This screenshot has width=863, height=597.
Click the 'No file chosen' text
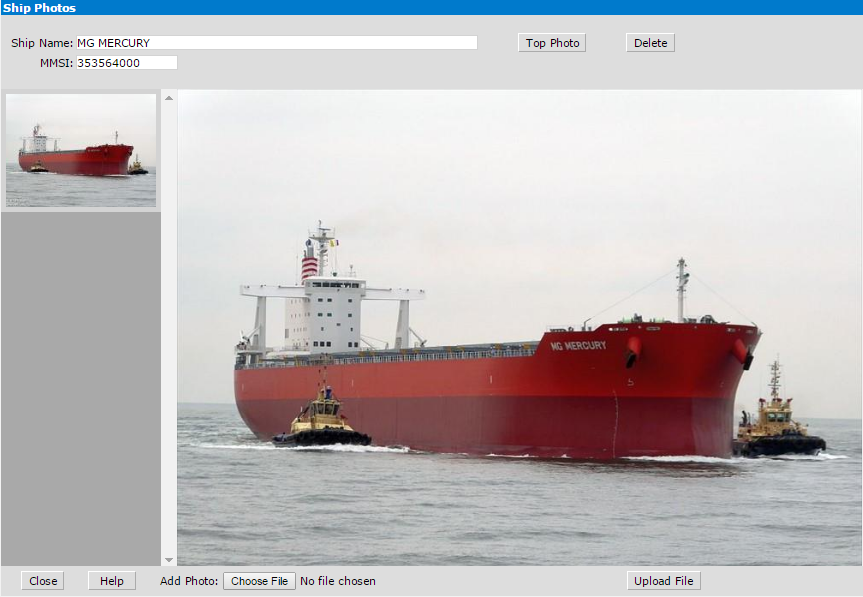coord(338,581)
